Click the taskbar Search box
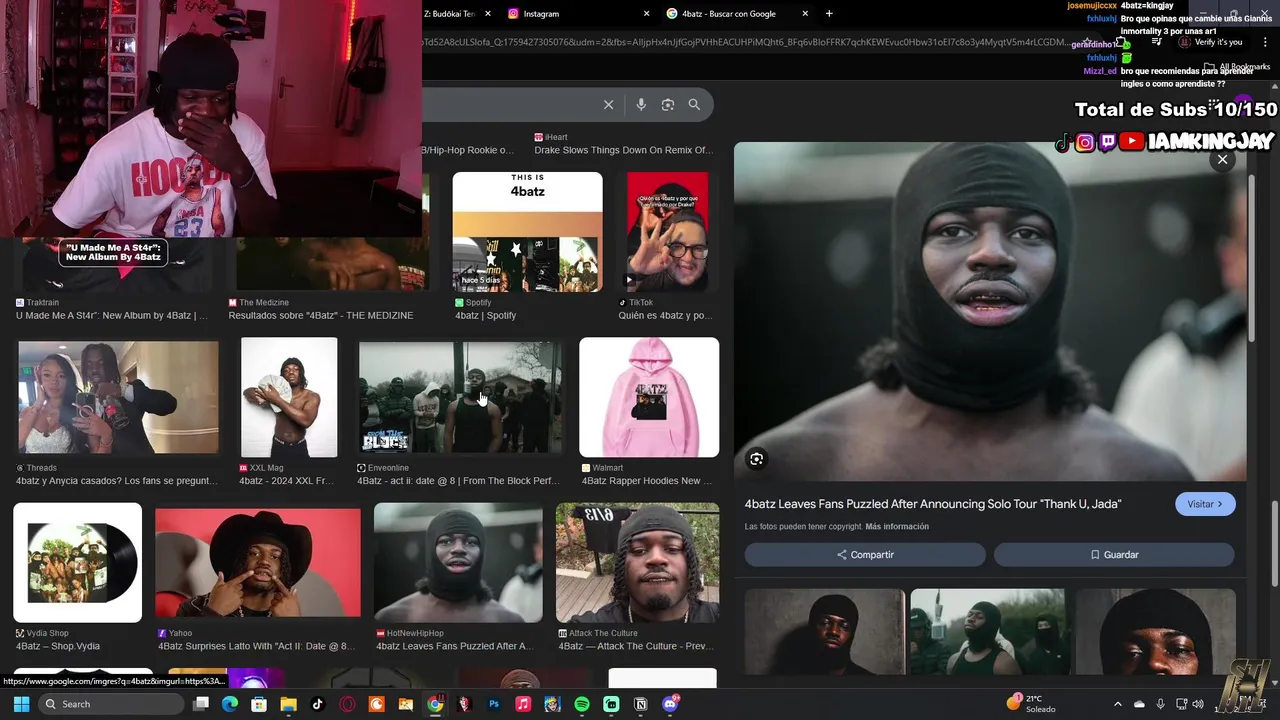 pyautogui.click(x=111, y=704)
